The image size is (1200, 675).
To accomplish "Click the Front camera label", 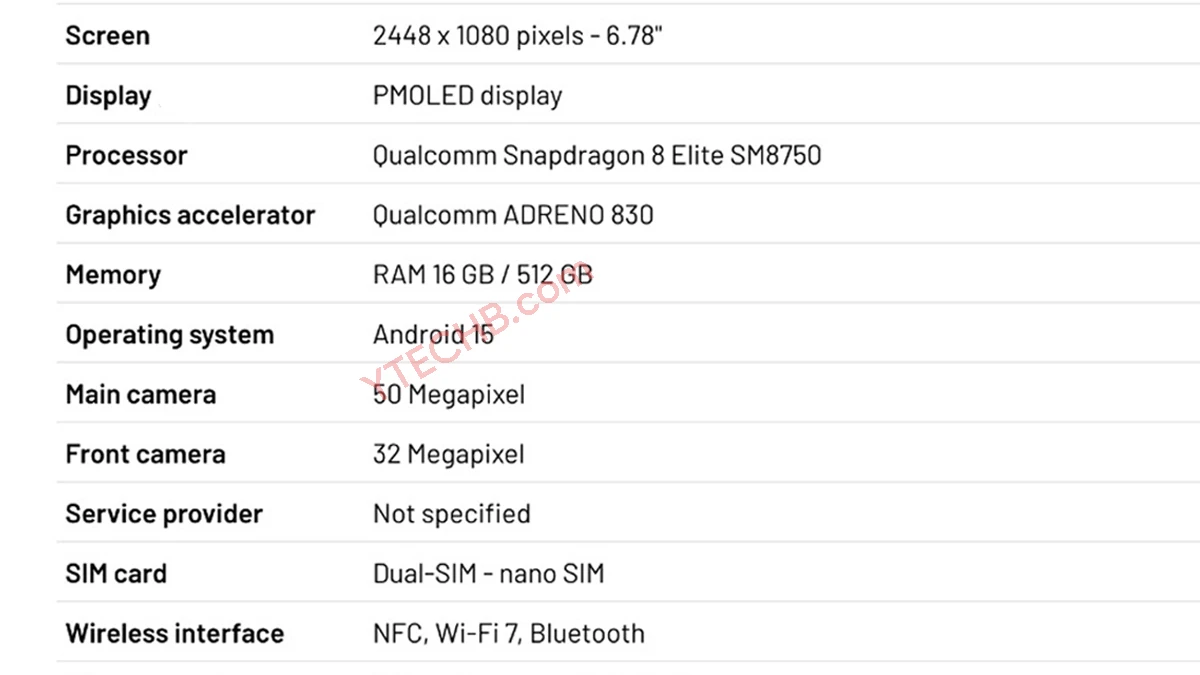I will [x=145, y=455].
